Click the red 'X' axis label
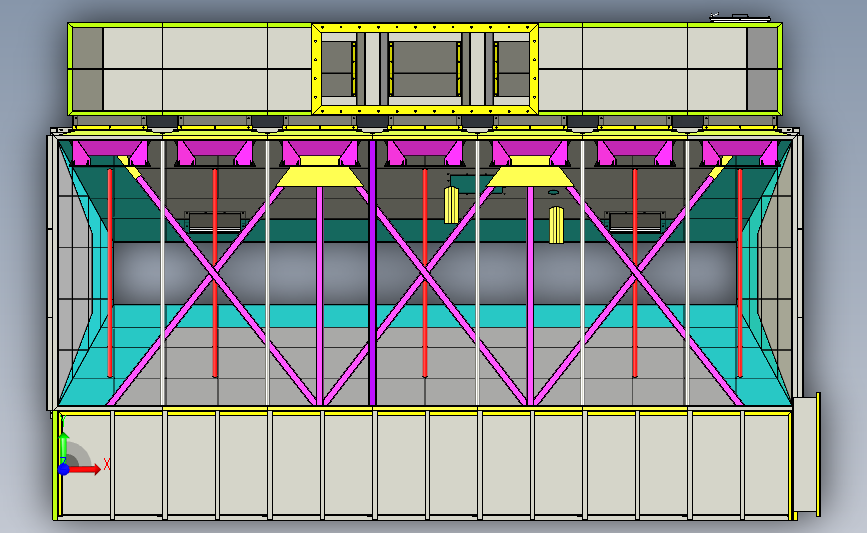This screenshot has width=867, height=533. (x=107, y=464)
